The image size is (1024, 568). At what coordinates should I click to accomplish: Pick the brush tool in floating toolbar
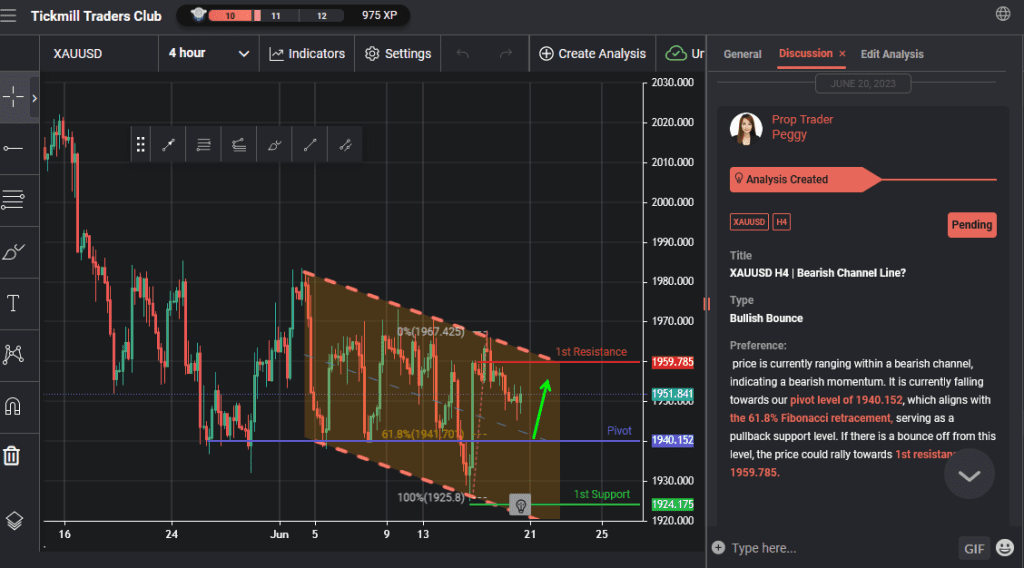point(274,145)
